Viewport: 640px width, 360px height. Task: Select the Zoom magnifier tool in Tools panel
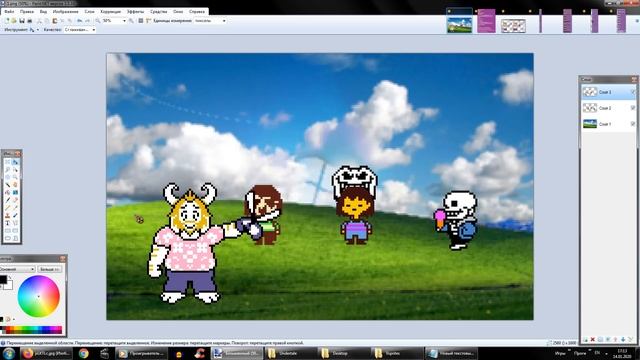click(15, 177)
